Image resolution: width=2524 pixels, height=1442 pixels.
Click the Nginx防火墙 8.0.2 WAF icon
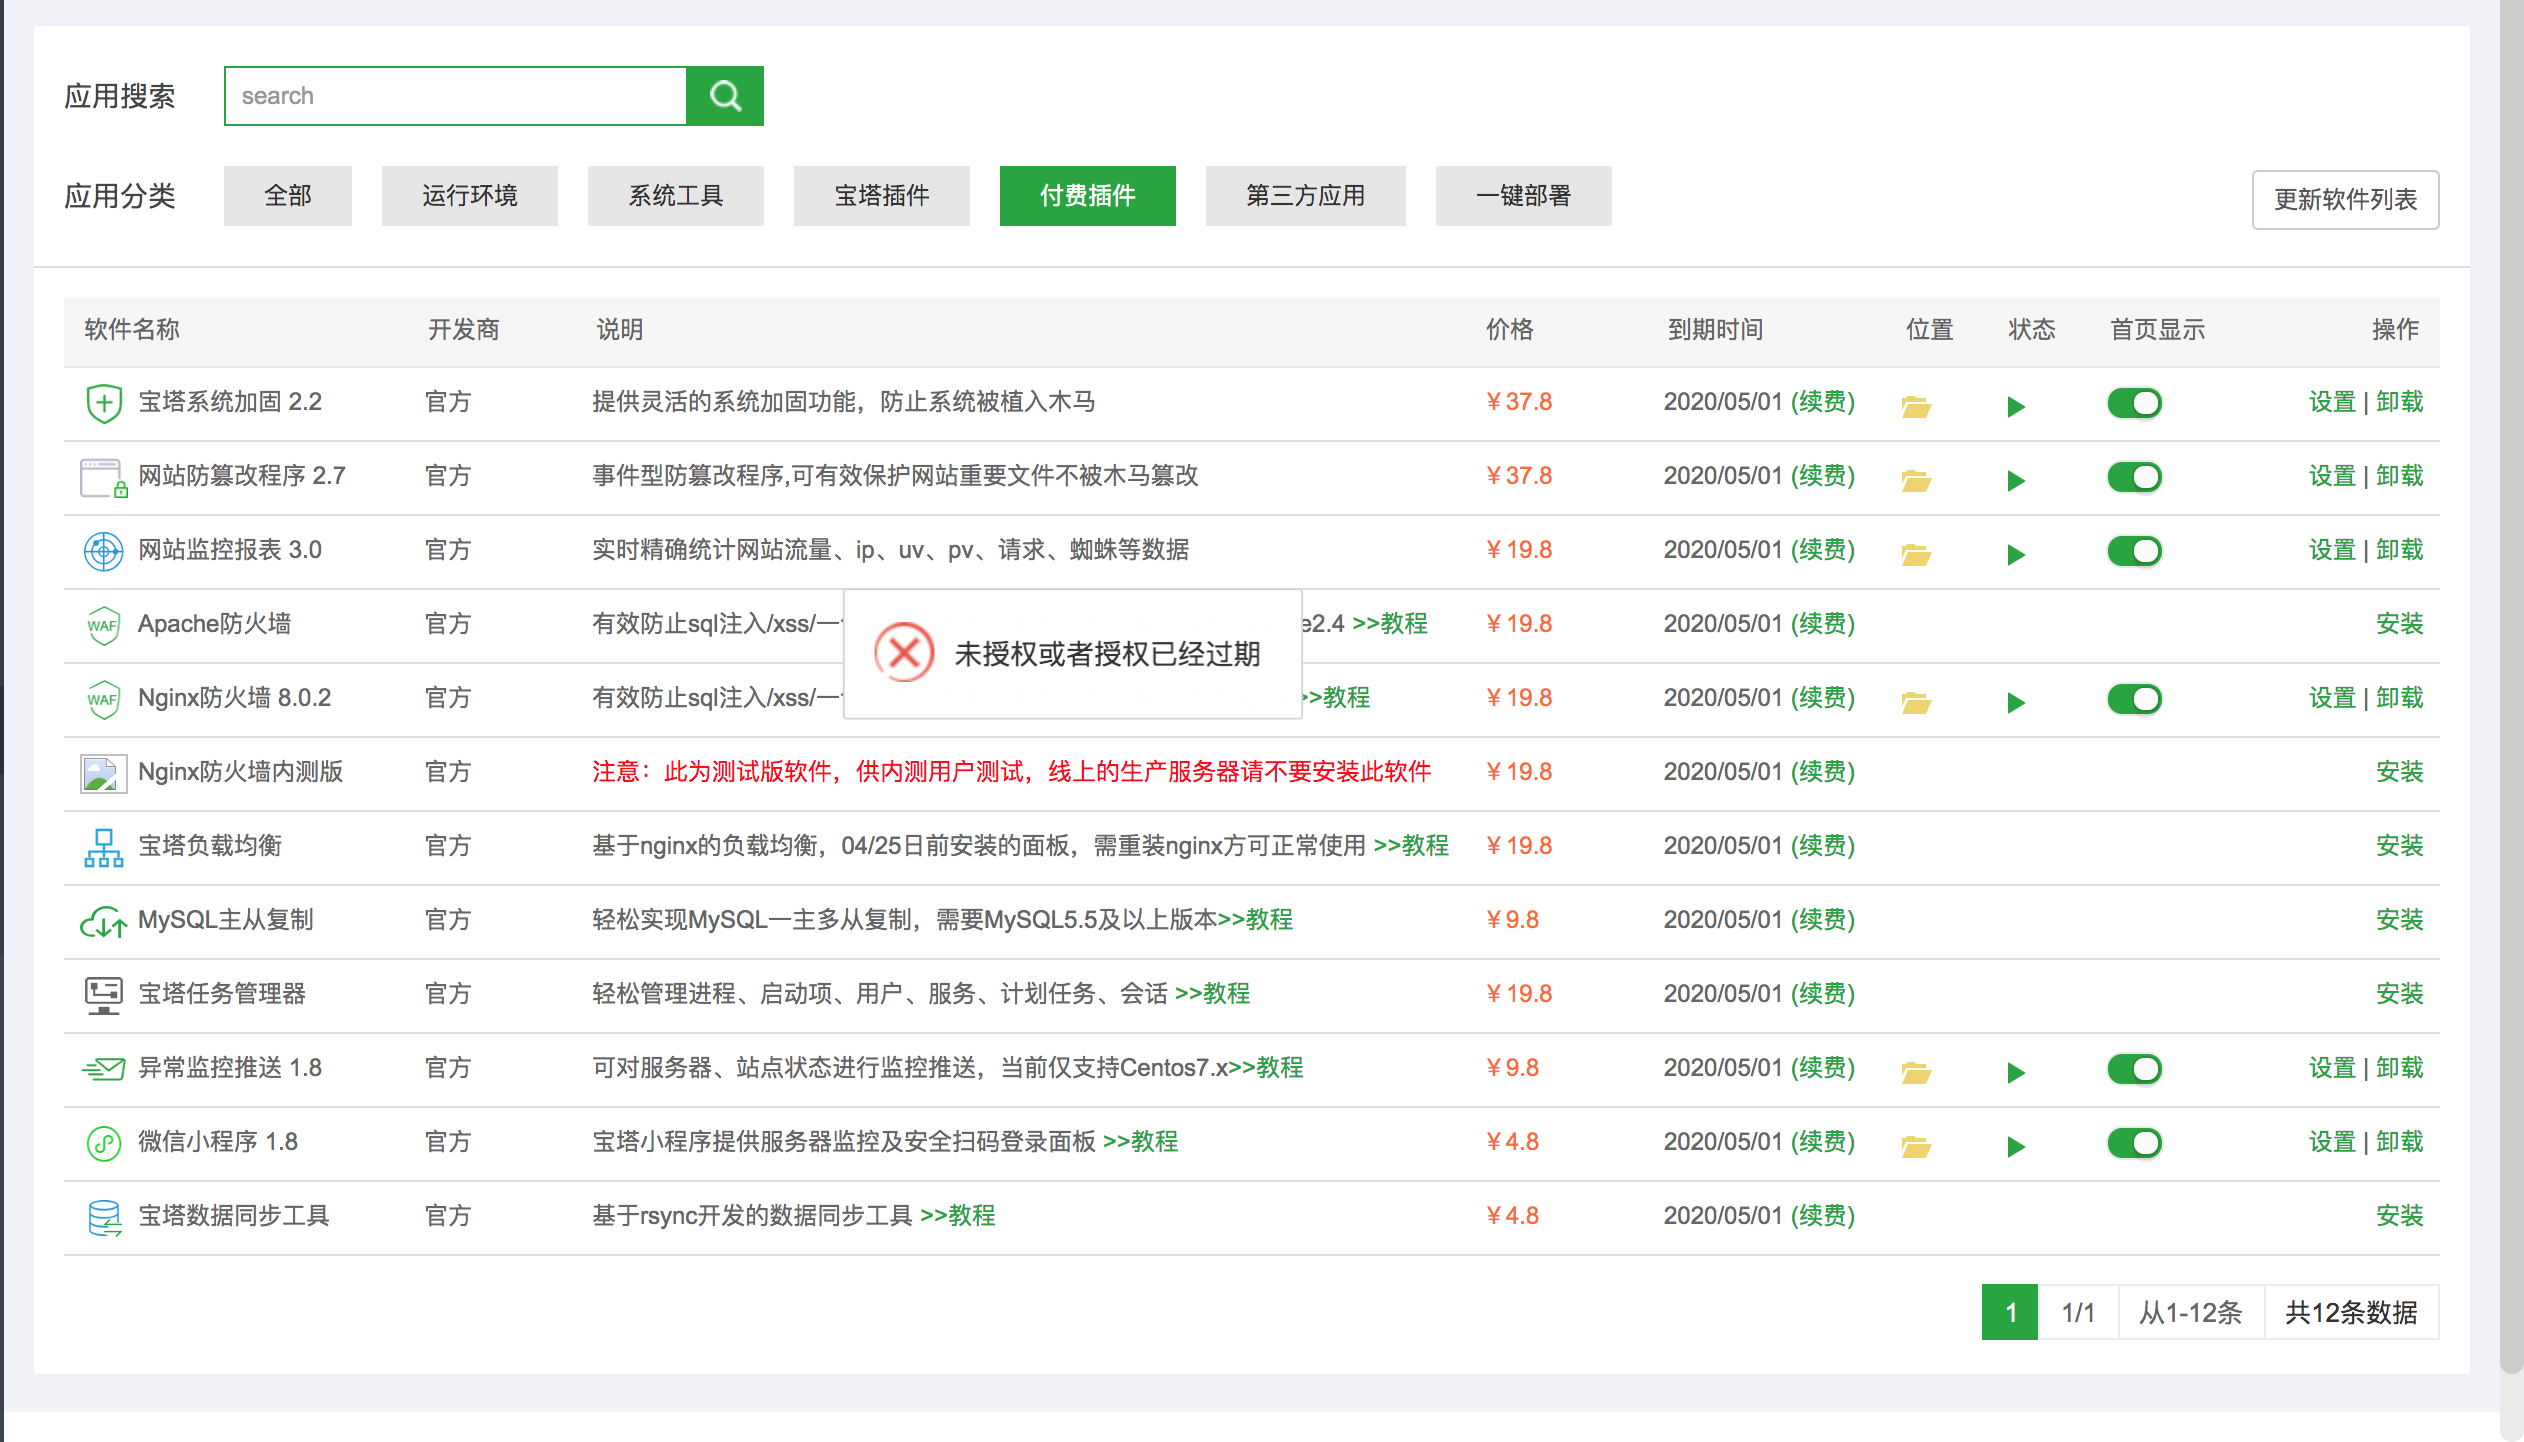pyautogui.click(x=104, y=699)
